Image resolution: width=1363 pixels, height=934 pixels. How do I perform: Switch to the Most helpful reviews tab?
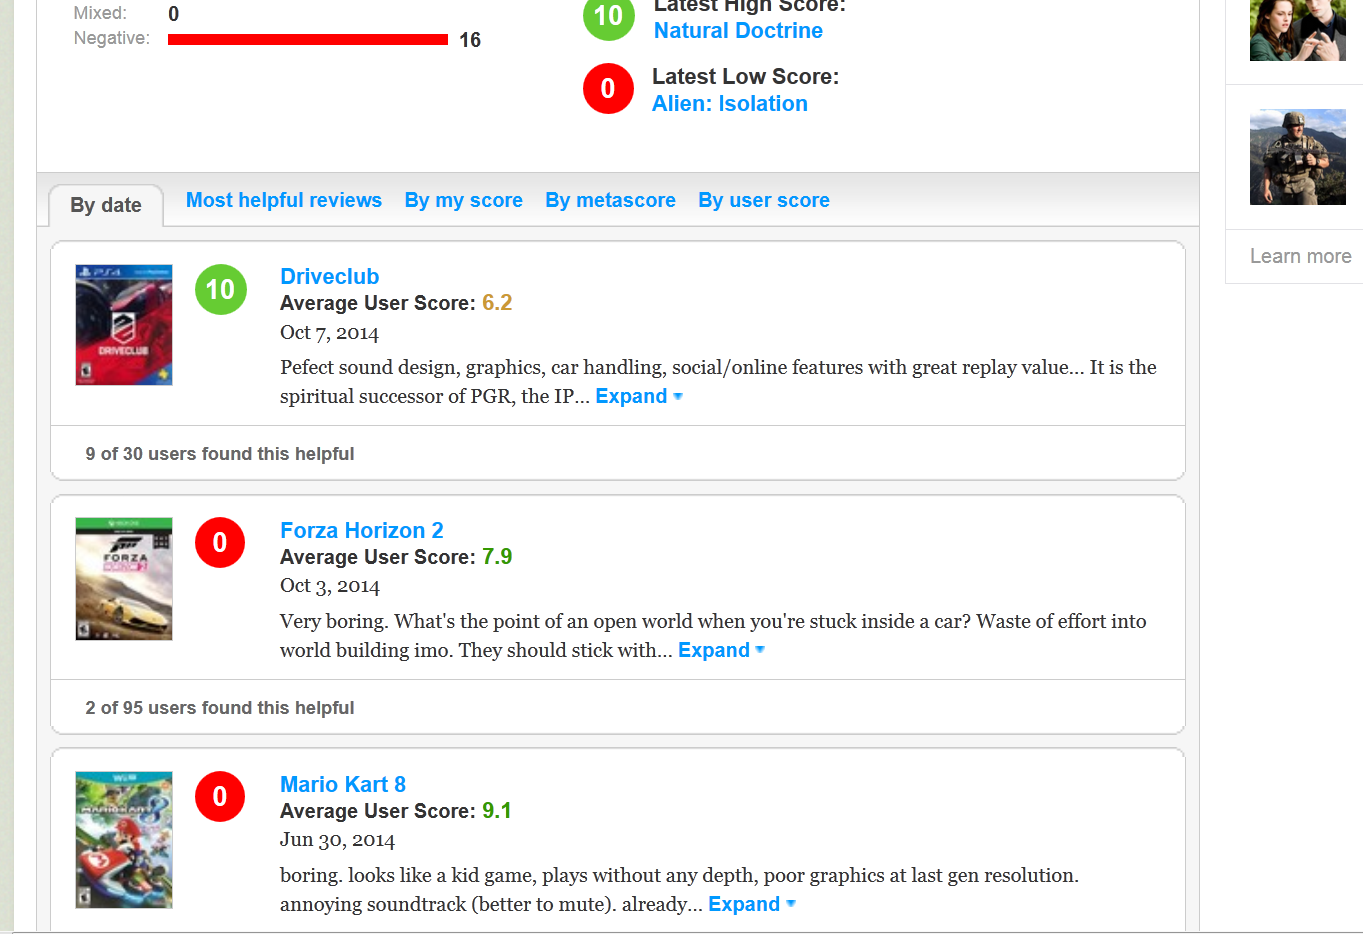click(x=284, y=201)
